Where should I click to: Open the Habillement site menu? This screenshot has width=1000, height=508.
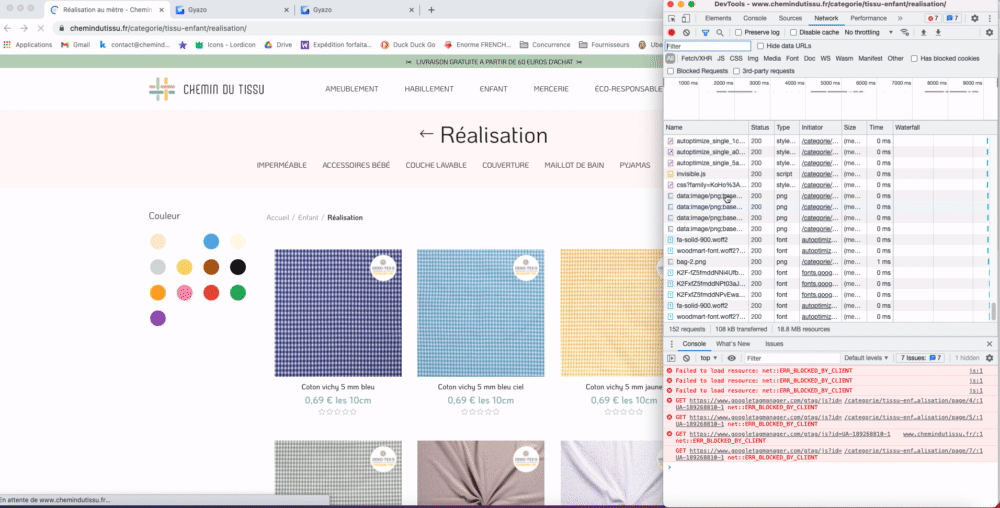click(429, 89)
